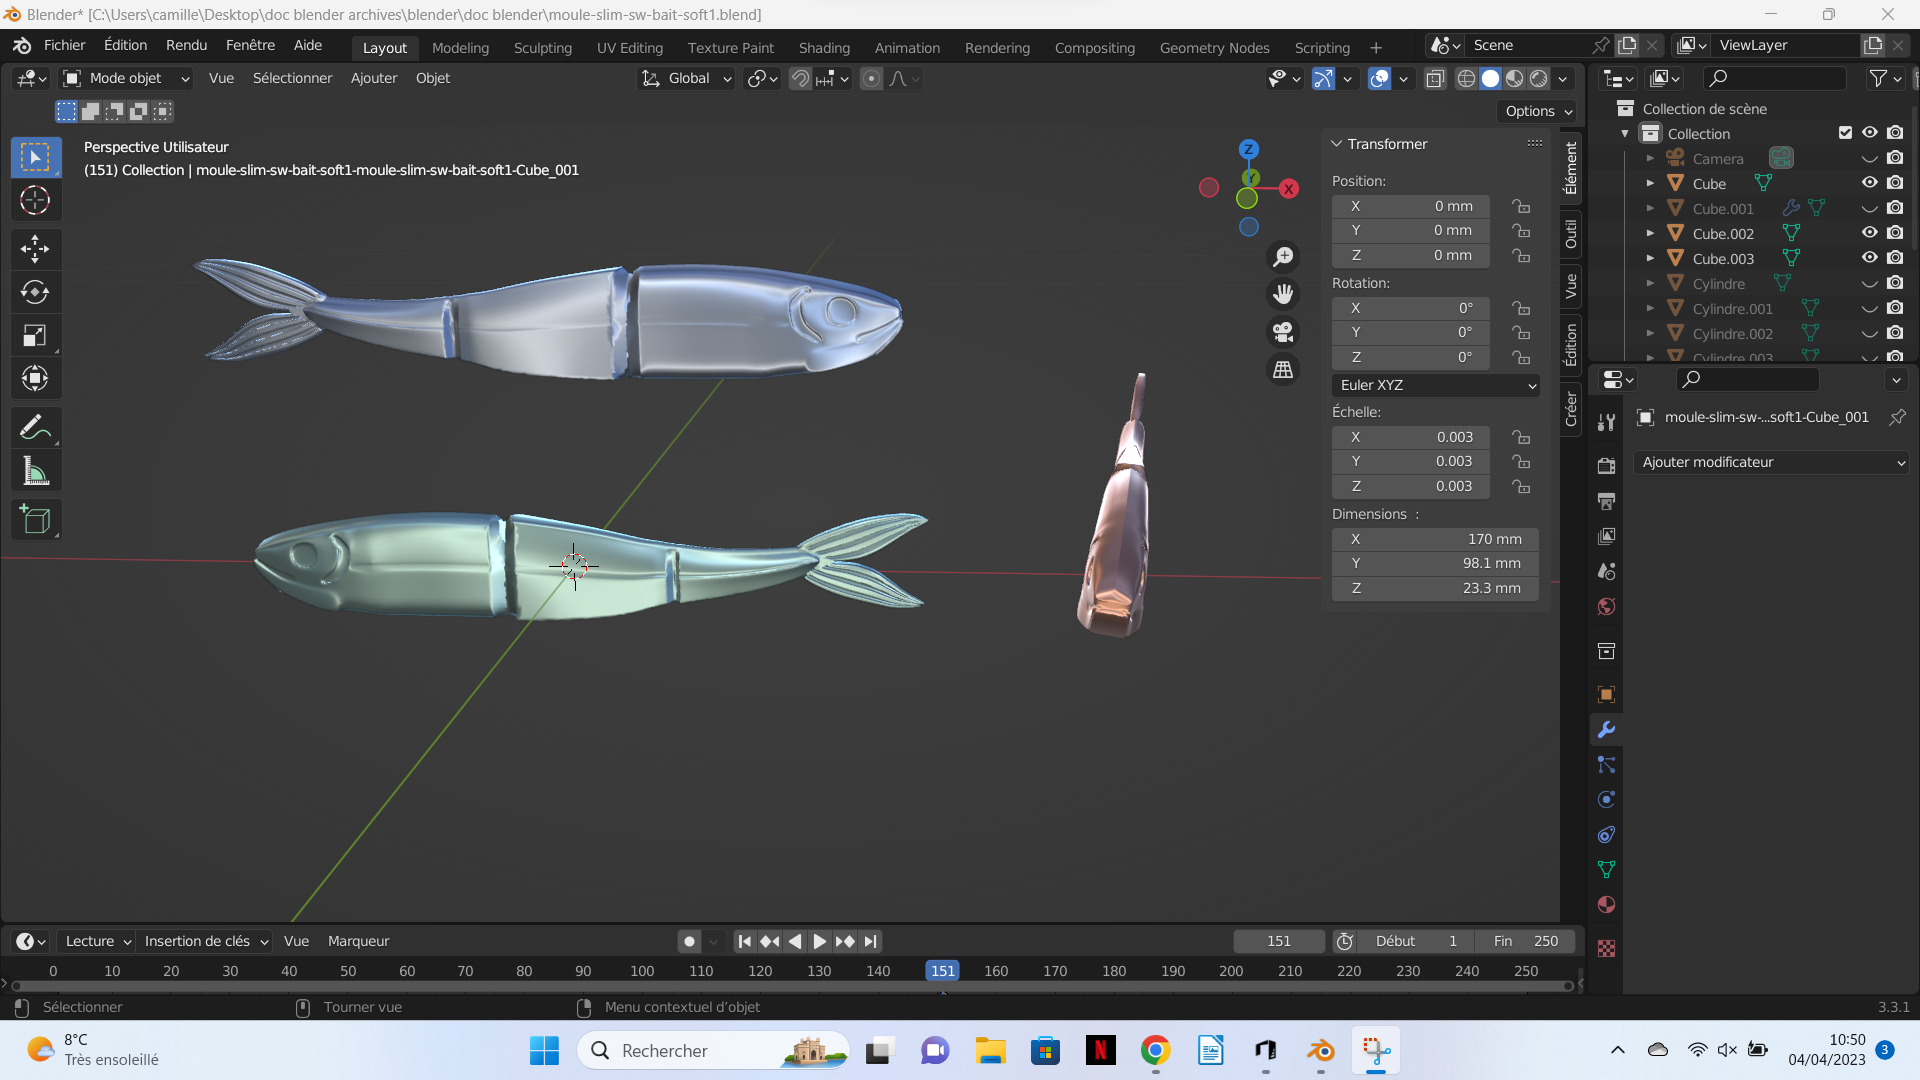Open the World properties tab

coord(1606,606)
